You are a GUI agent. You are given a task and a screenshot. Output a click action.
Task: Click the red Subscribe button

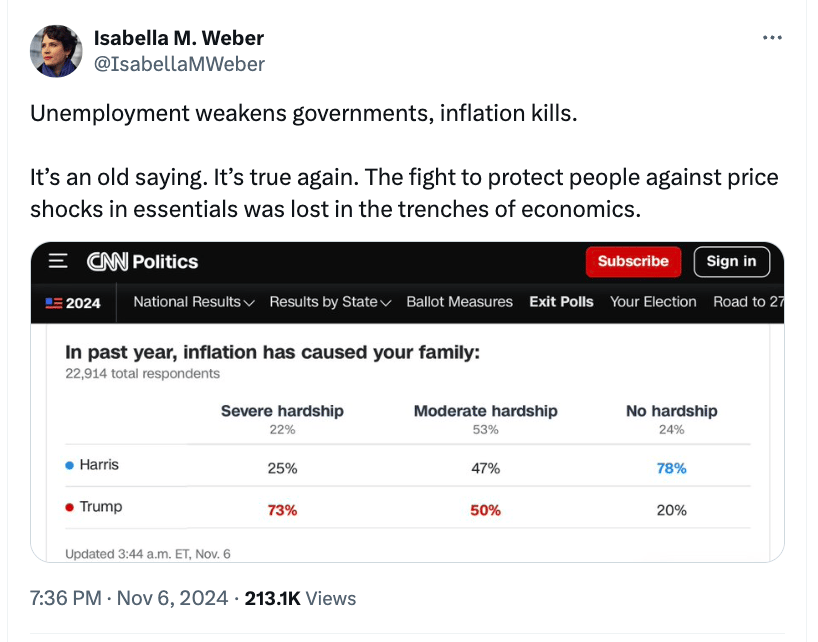[633, 261]
